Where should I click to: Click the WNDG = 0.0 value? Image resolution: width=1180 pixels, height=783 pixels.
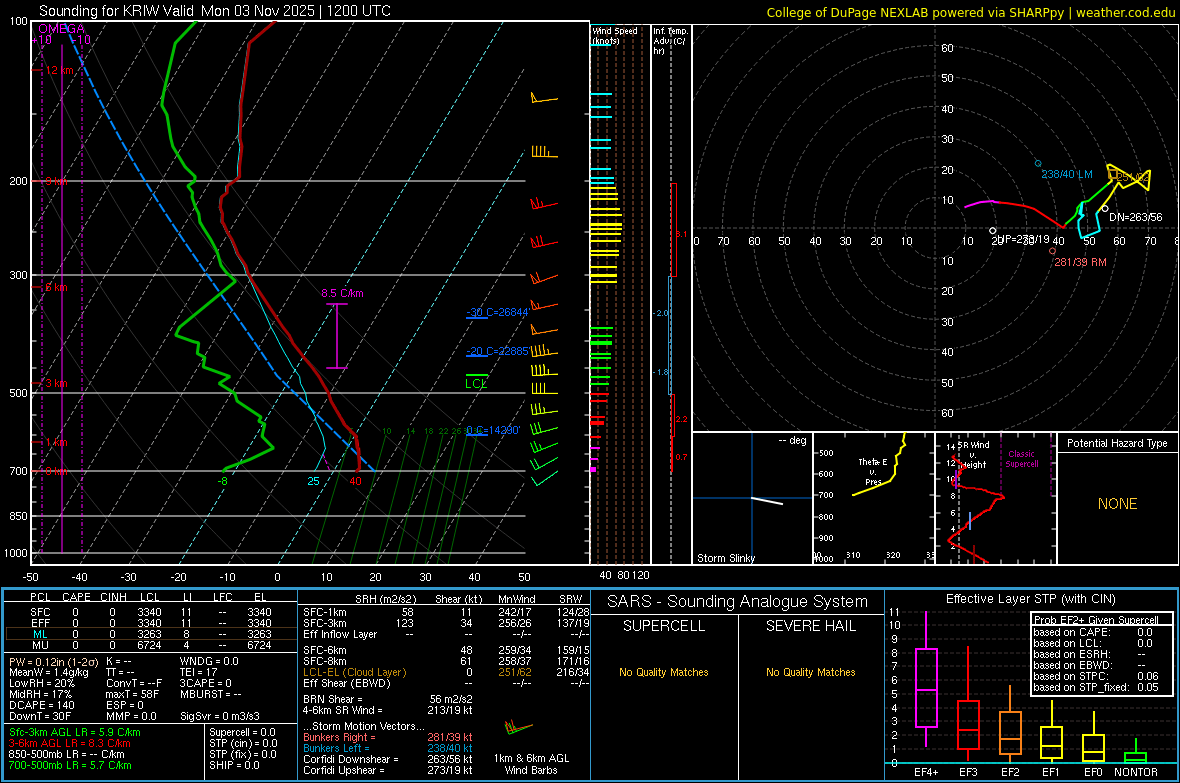tap(209, 662)
